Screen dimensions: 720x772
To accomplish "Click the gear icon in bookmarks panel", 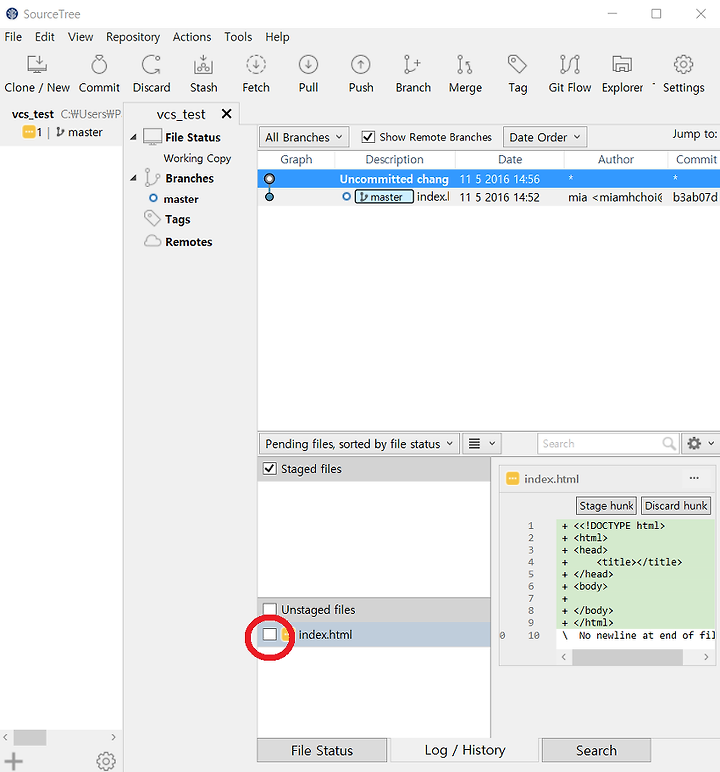I will pos(106,761).
